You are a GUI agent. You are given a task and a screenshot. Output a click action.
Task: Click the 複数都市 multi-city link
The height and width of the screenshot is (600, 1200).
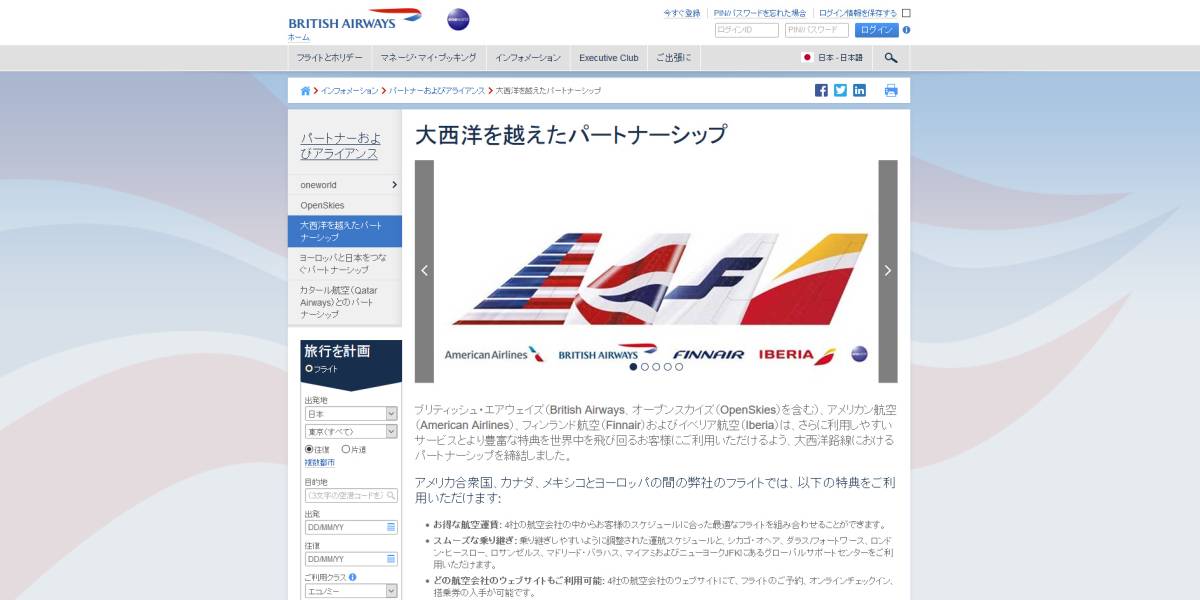tap(320, 463)
